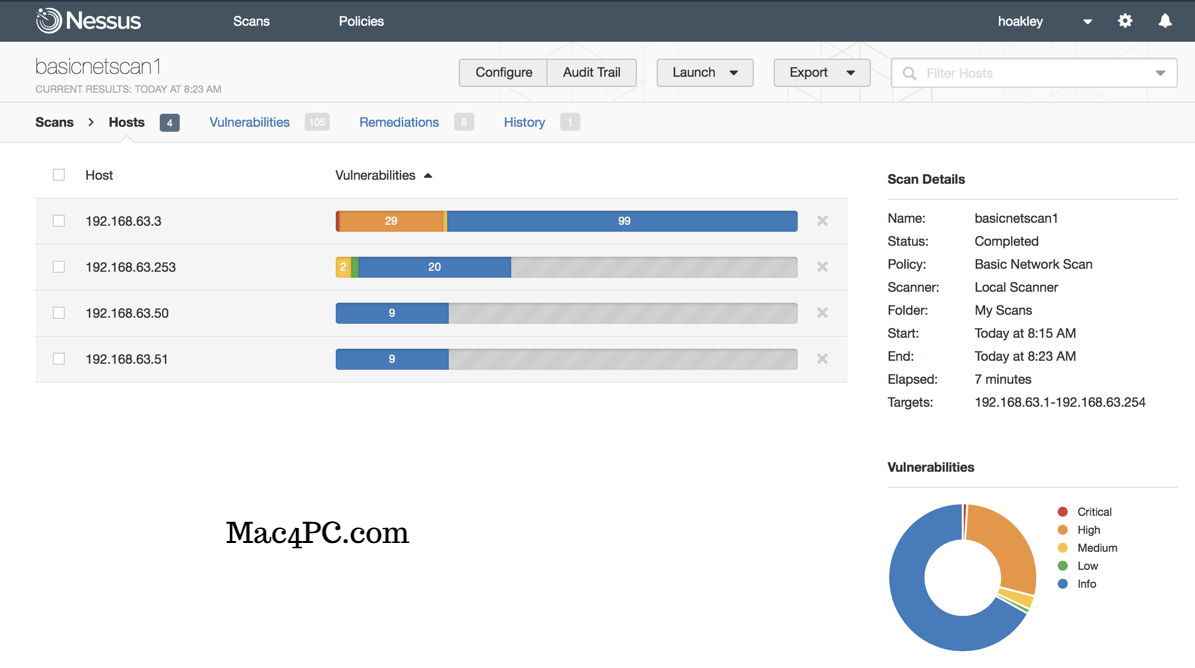Click the Folder value My Scans
The width and height of the screenshot is (1195, 668).
point(1003,310)
